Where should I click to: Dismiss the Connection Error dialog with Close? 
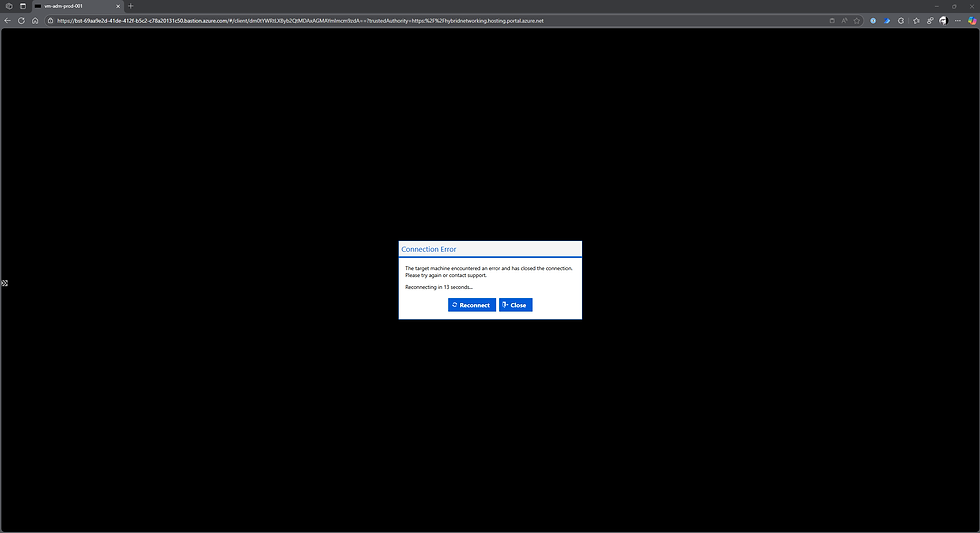pos(516,305)
